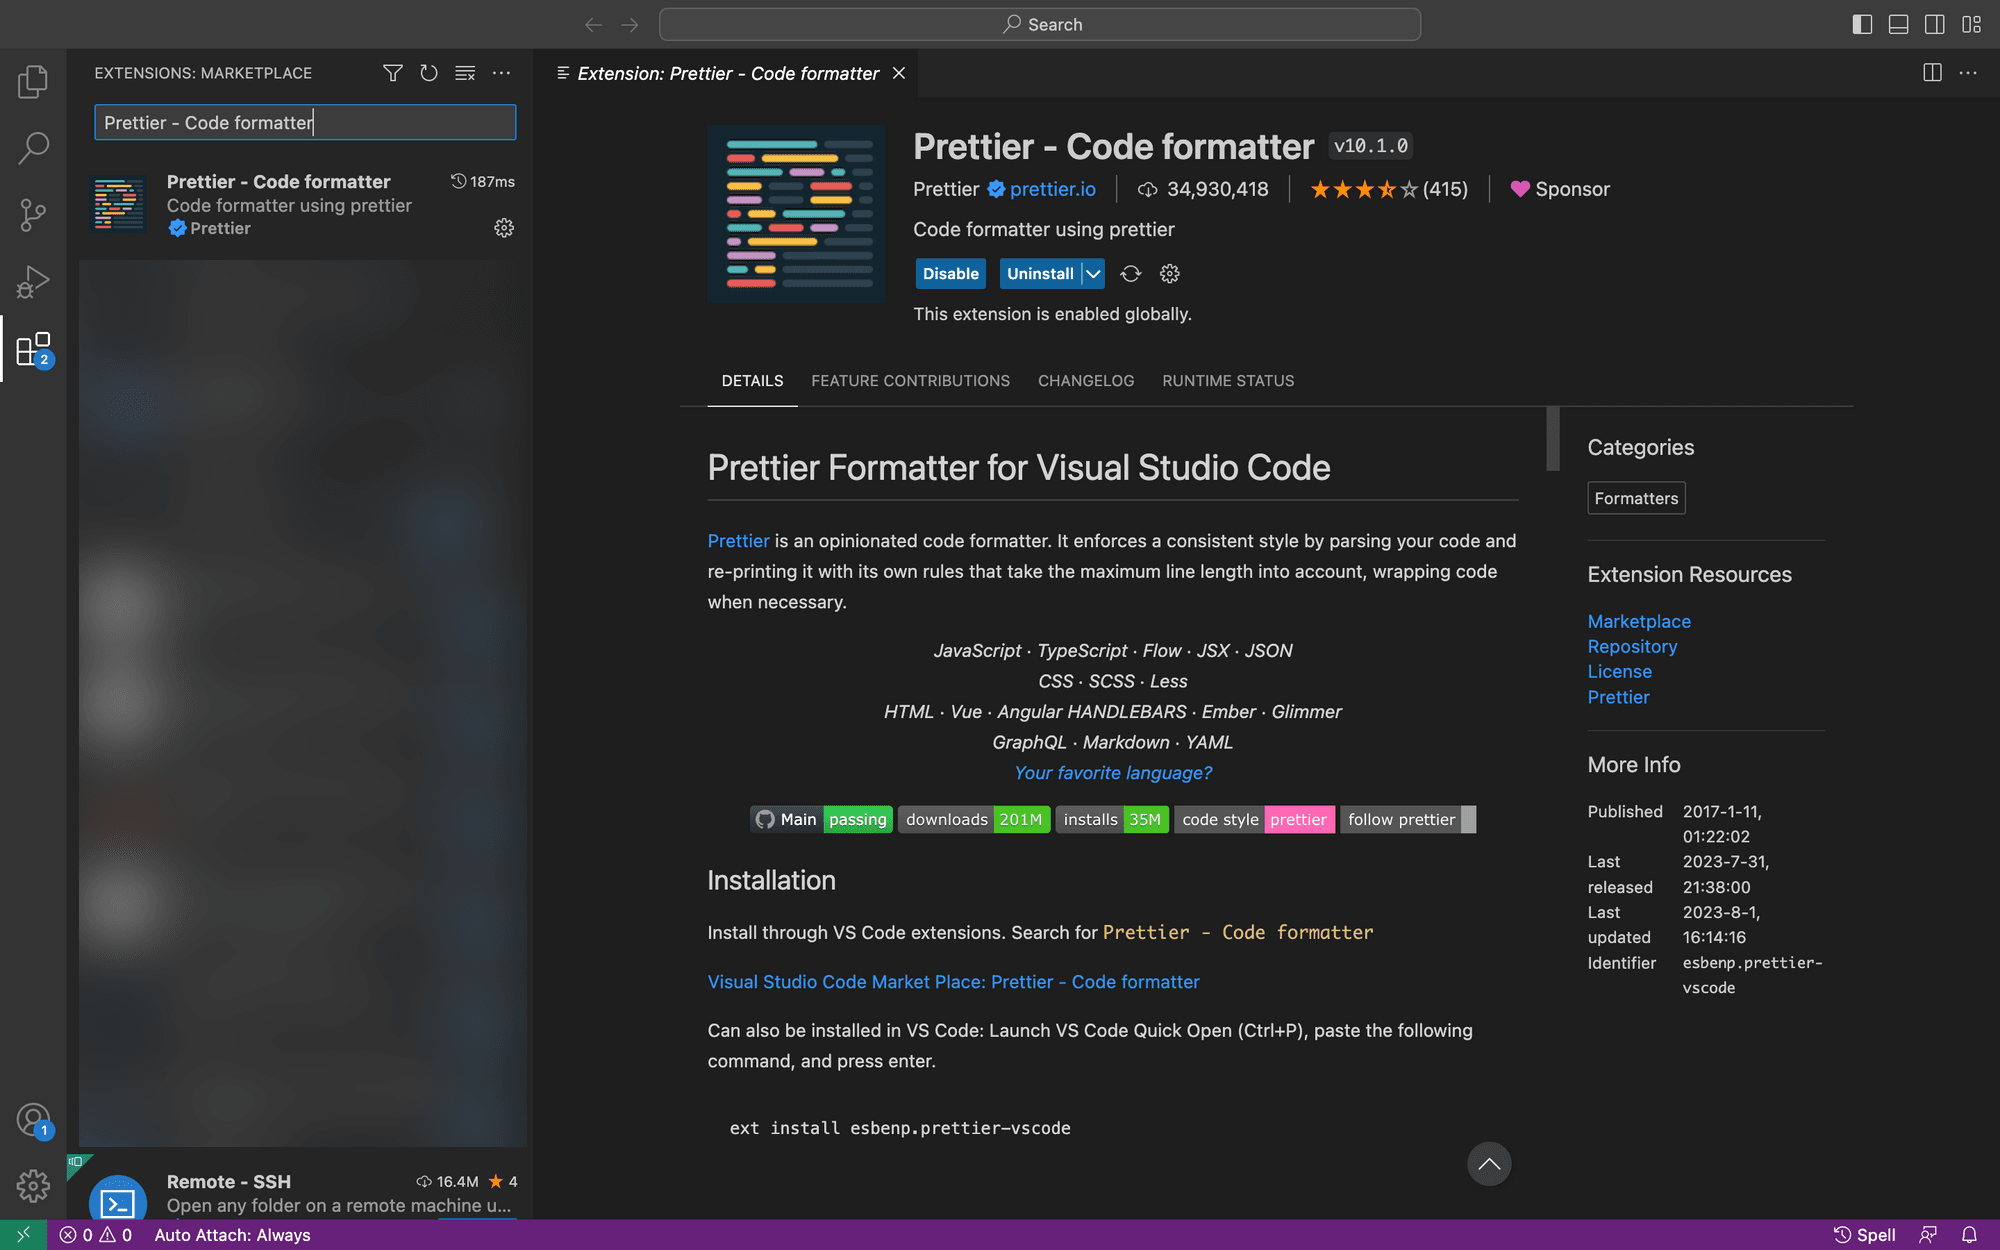Open the Run and Debug view
The image size is (2000, 1250).
pyautogui.click(x=33, y=281)
